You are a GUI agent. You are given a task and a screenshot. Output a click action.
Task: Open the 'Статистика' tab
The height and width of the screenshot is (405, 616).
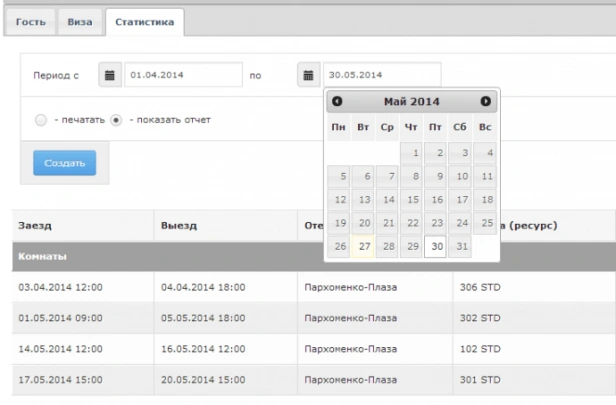(141, 21)
